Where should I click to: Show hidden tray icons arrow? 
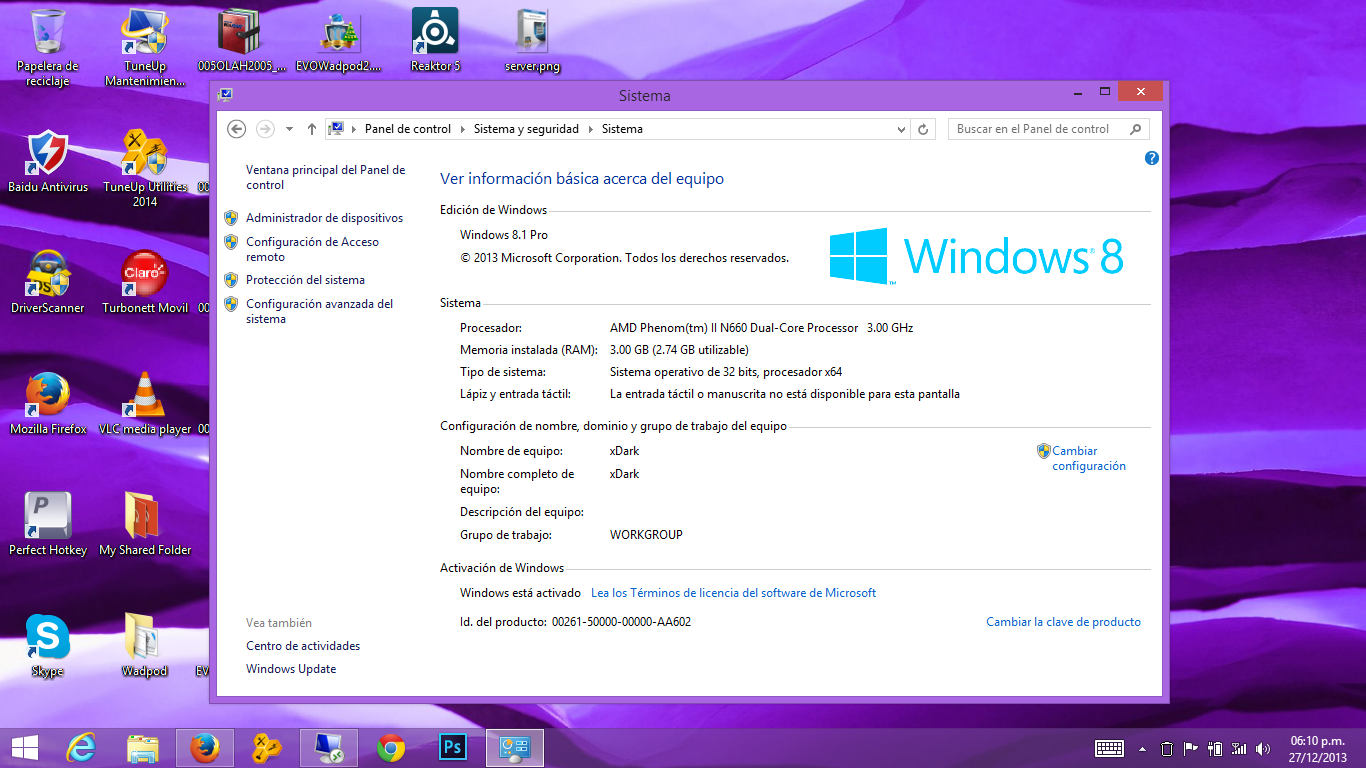1142,748
